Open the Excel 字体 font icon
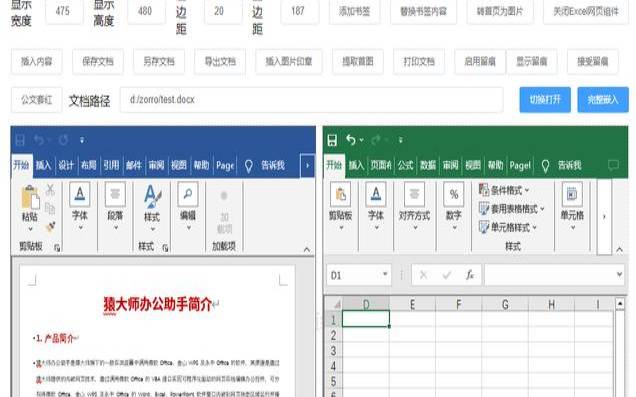The image size is (636, 397). click(x=376, y=194)
